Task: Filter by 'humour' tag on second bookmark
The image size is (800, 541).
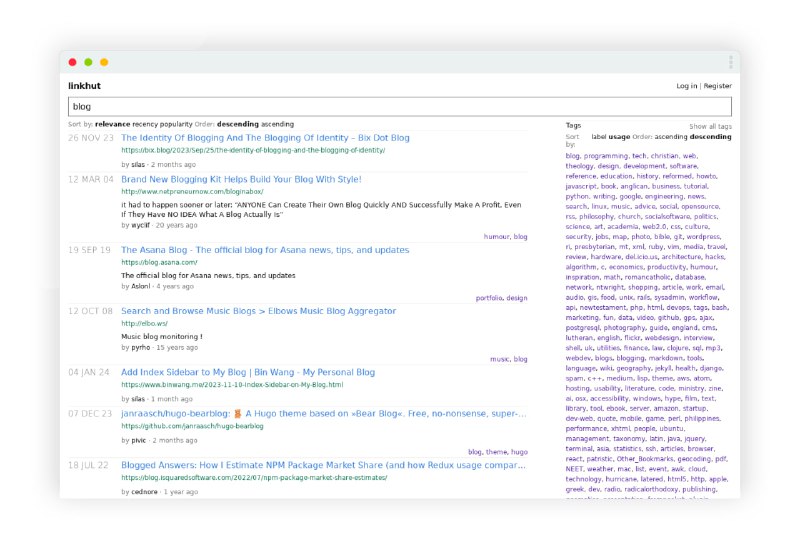Action: click(496, 237)
